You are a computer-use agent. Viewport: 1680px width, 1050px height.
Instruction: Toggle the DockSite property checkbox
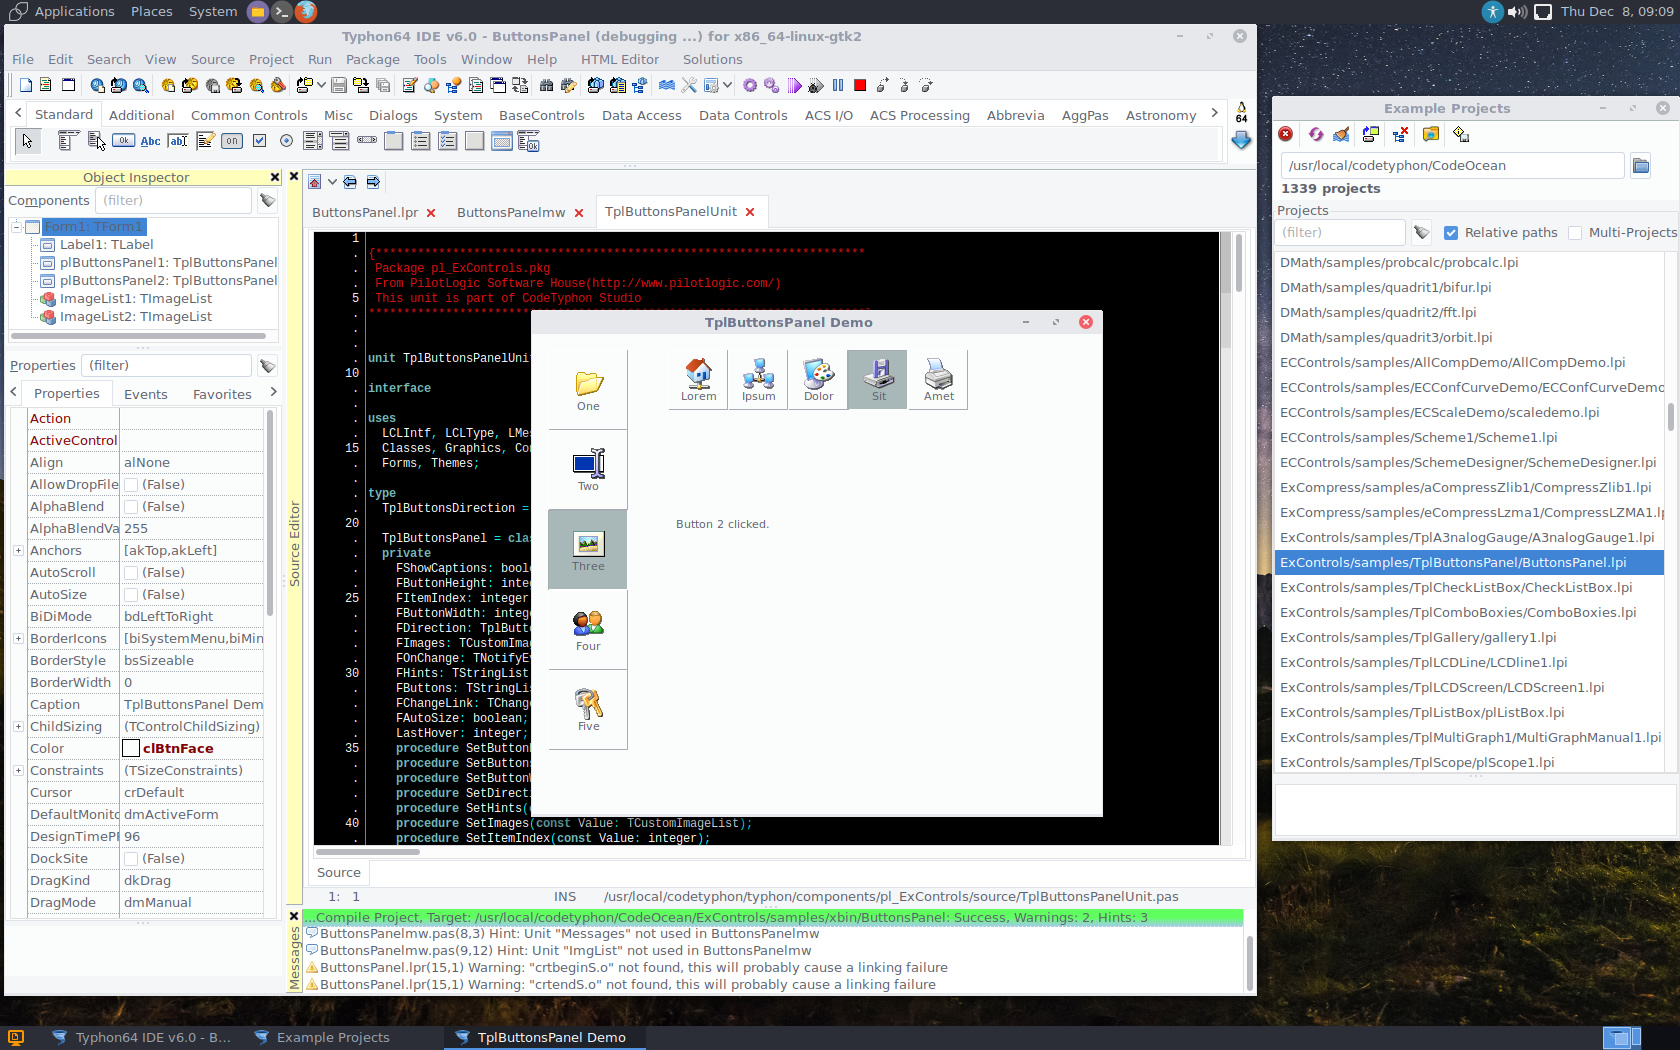131,859
